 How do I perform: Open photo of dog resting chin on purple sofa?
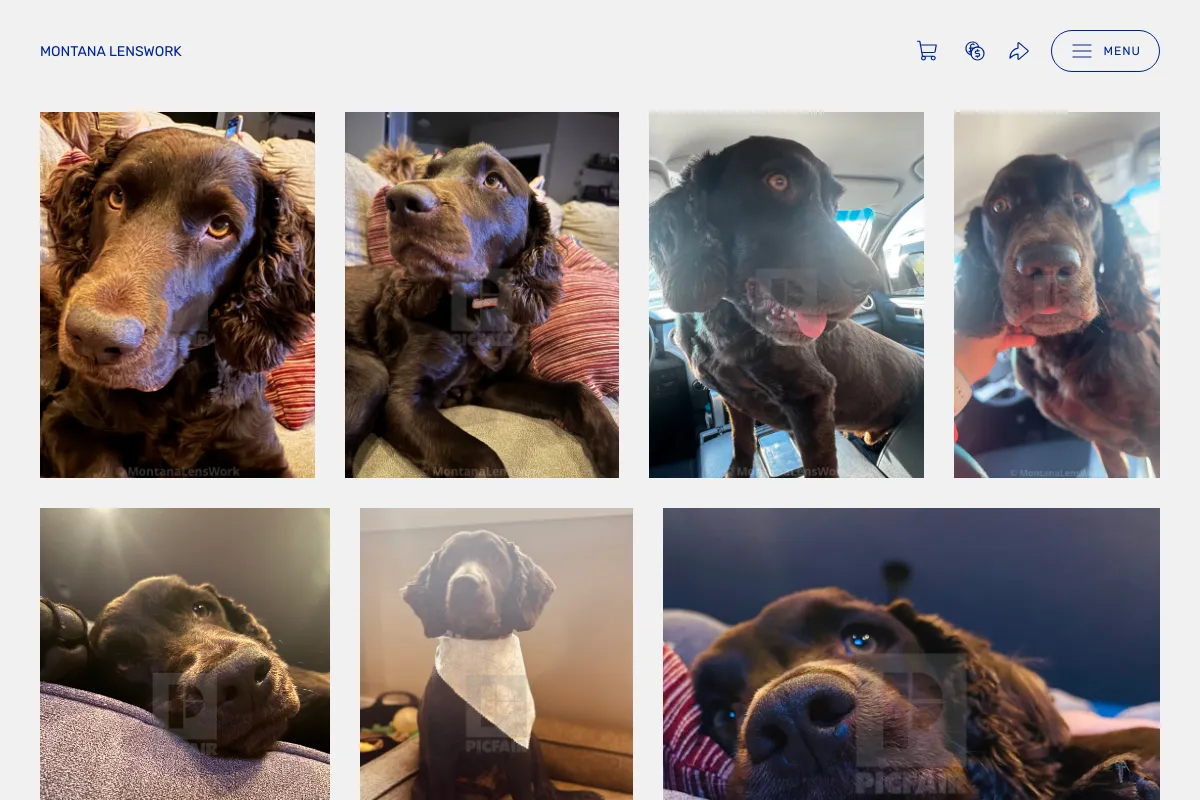click(x=185, y=654)
